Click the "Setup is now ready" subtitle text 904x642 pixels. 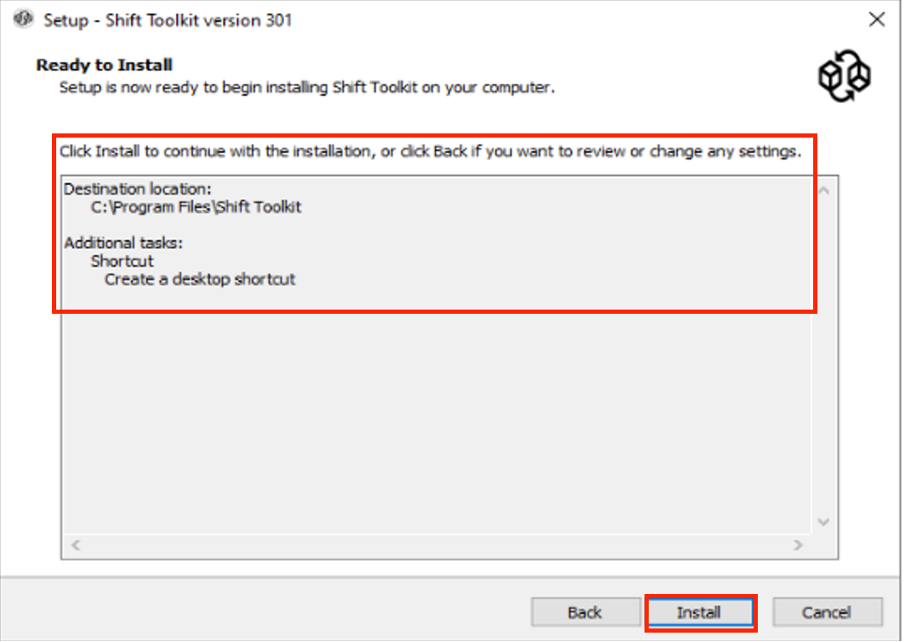(x=306, y=87)
